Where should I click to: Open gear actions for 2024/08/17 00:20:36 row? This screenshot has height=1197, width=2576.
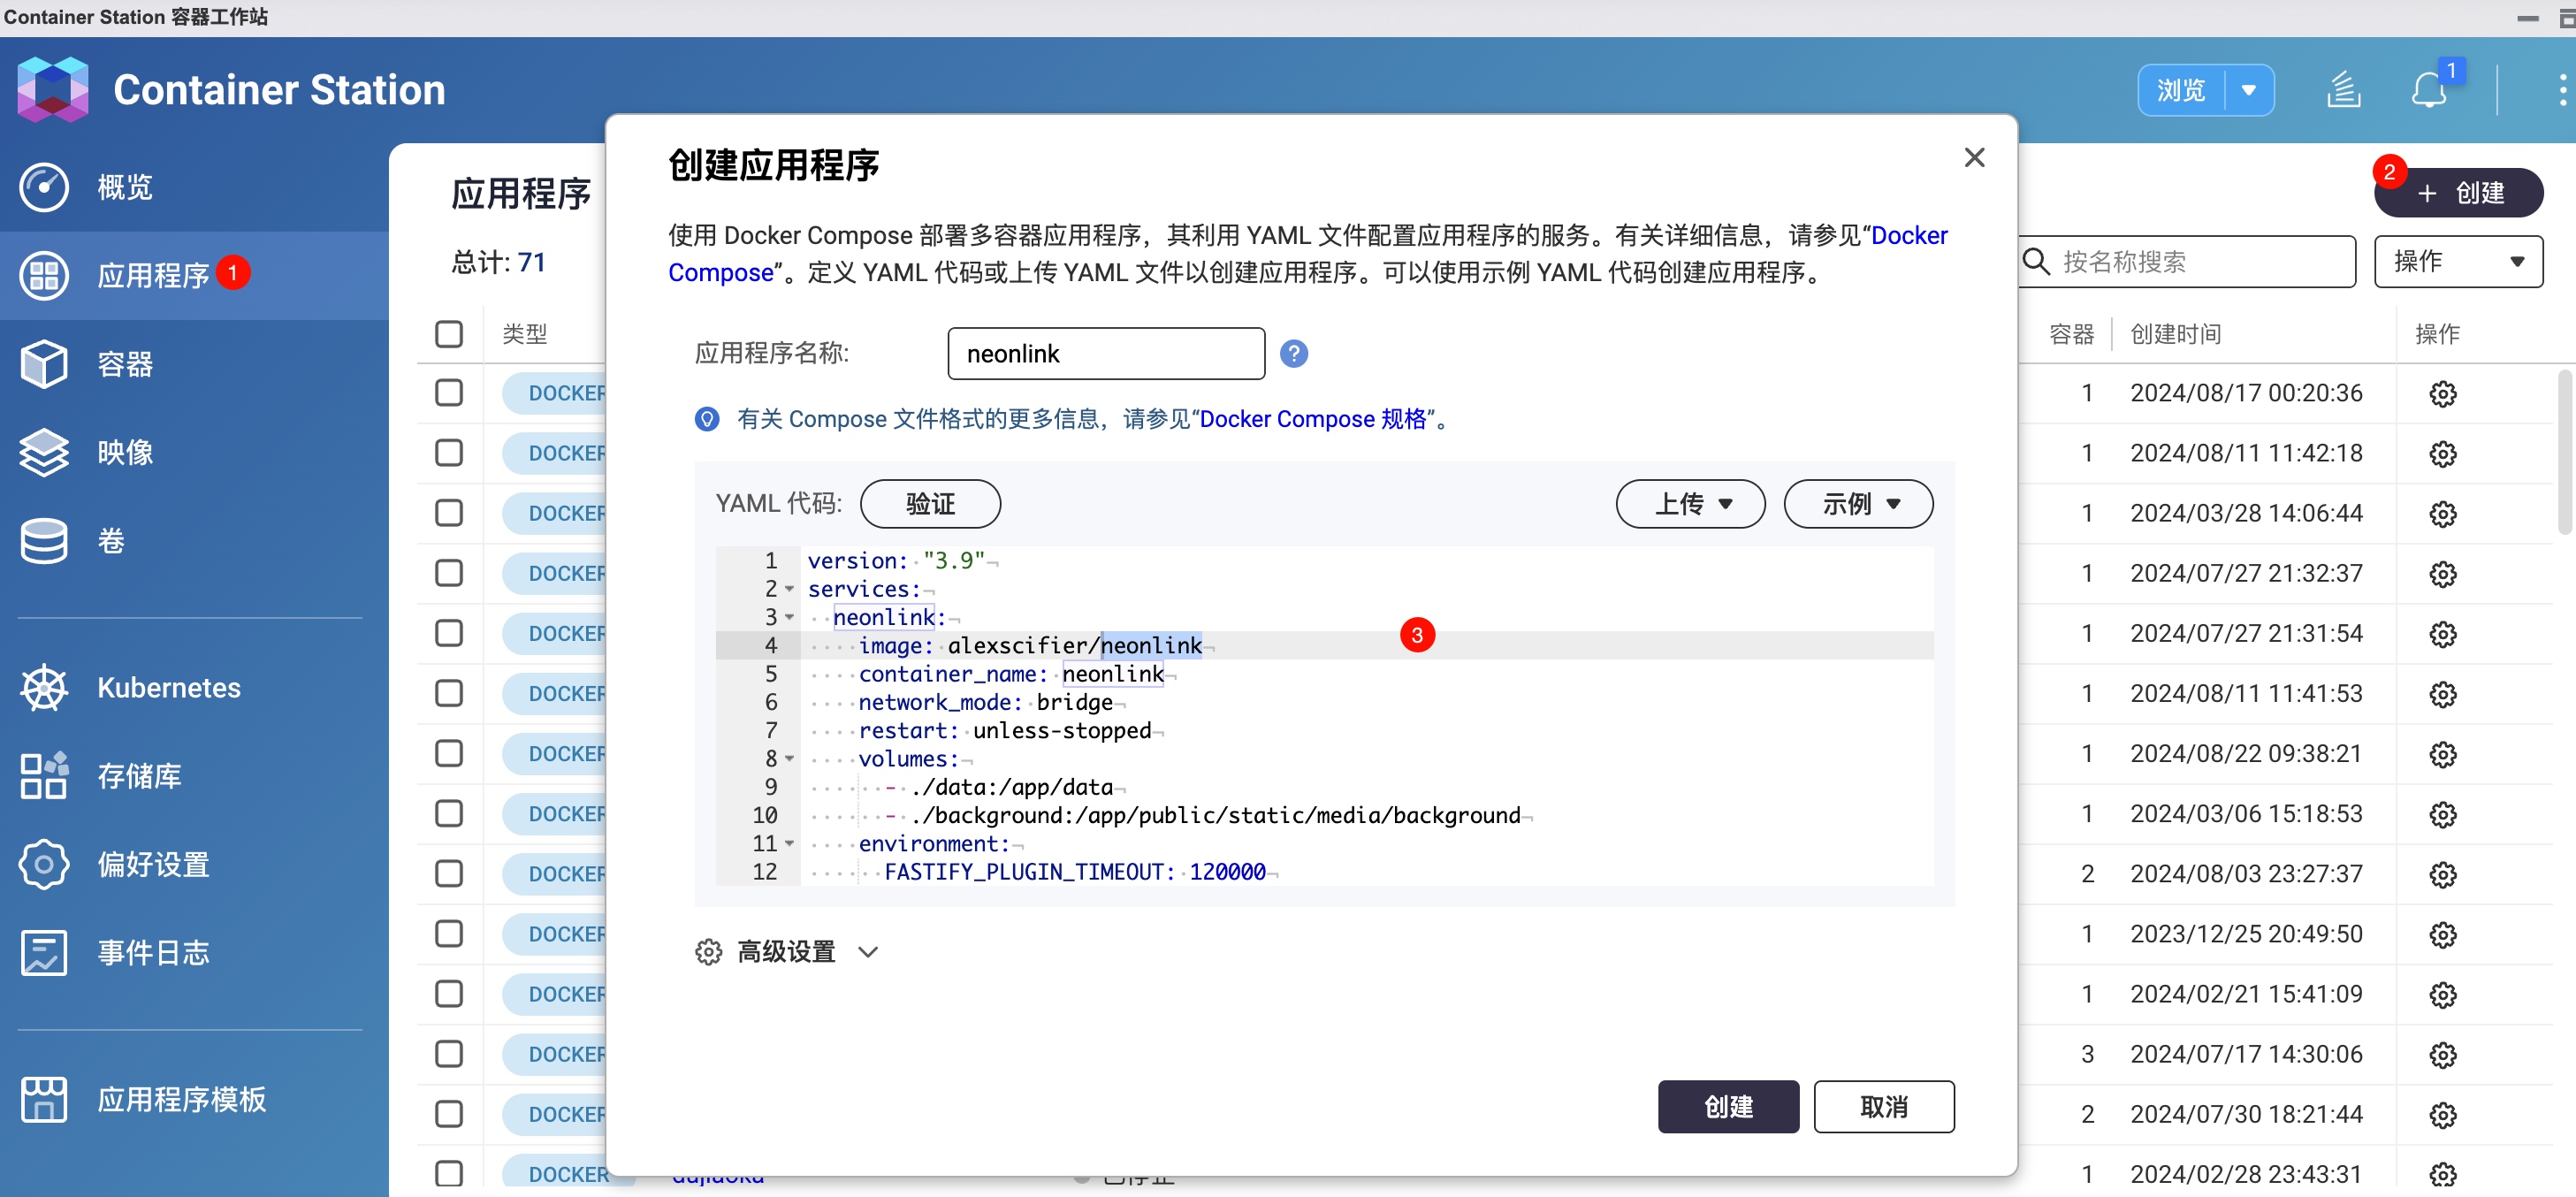[2443, 394]
